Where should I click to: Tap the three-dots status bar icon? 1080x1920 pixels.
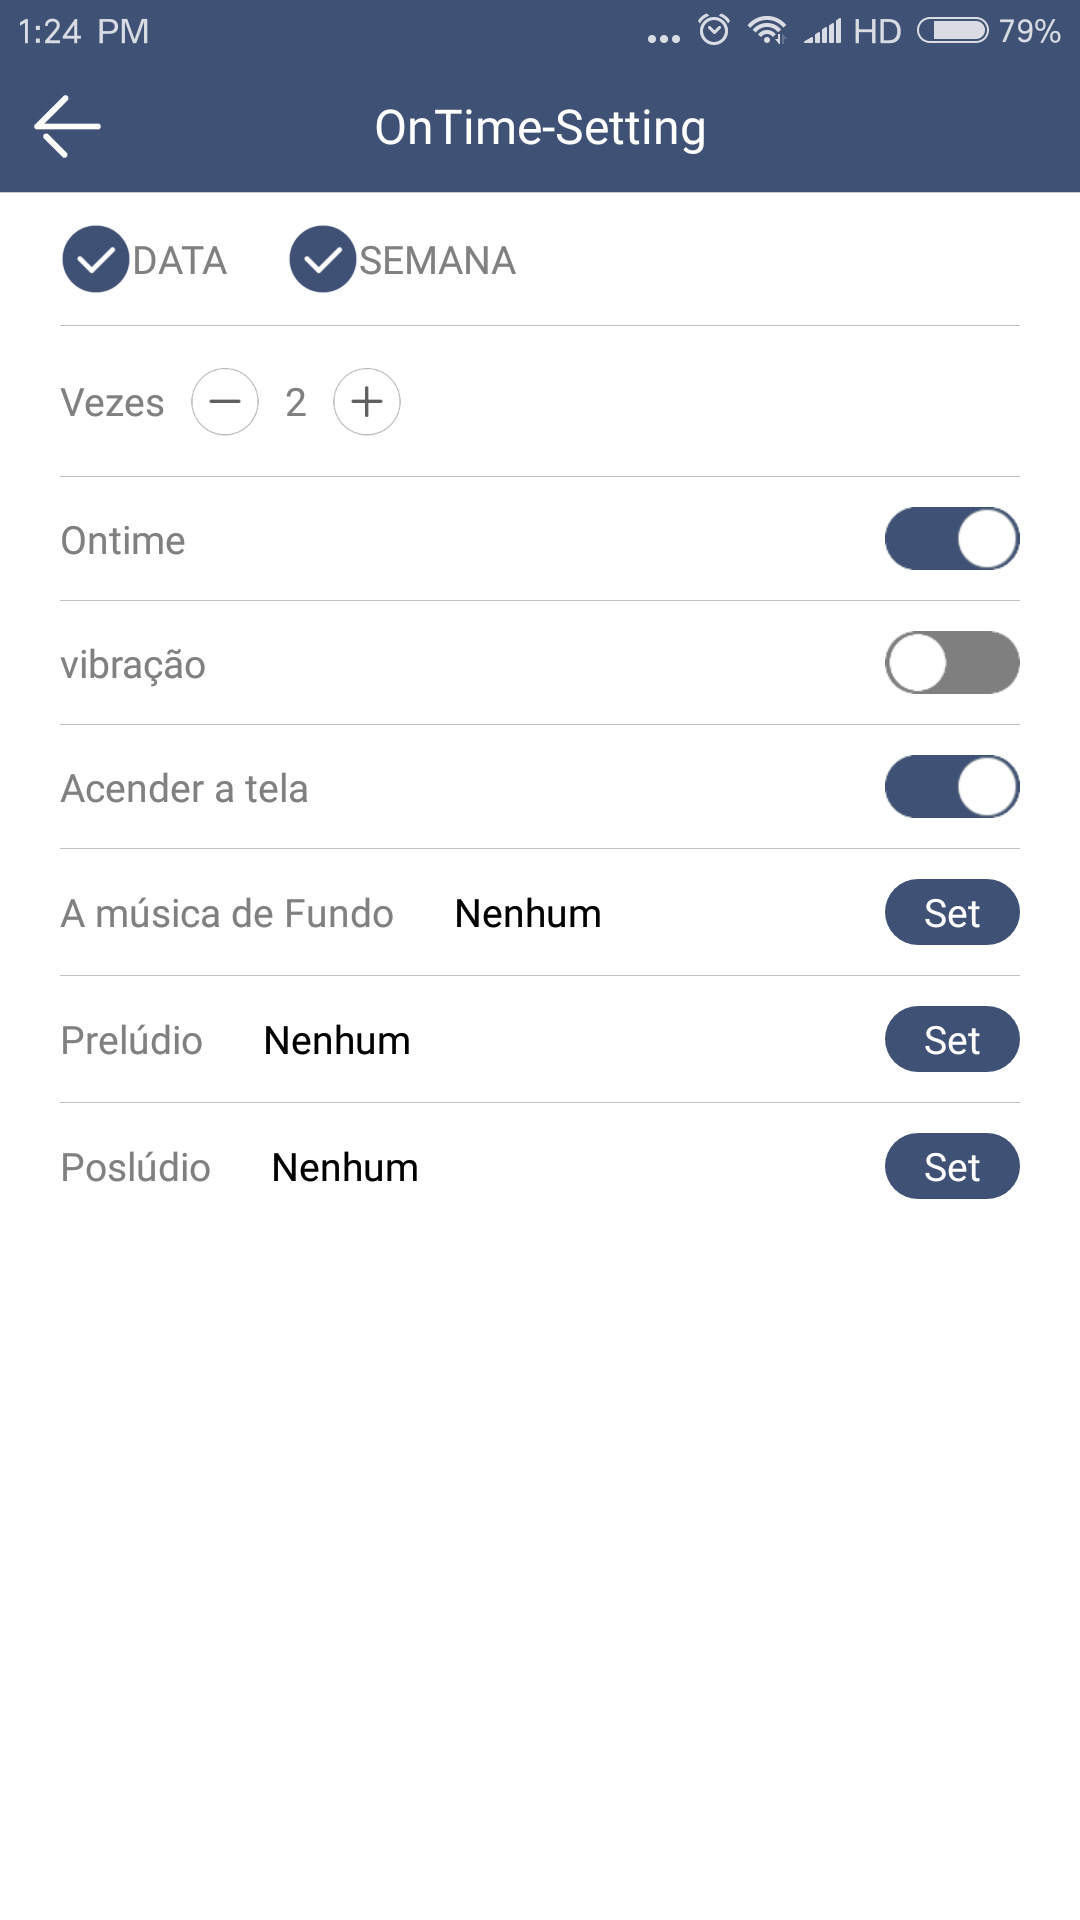point(663,38)
